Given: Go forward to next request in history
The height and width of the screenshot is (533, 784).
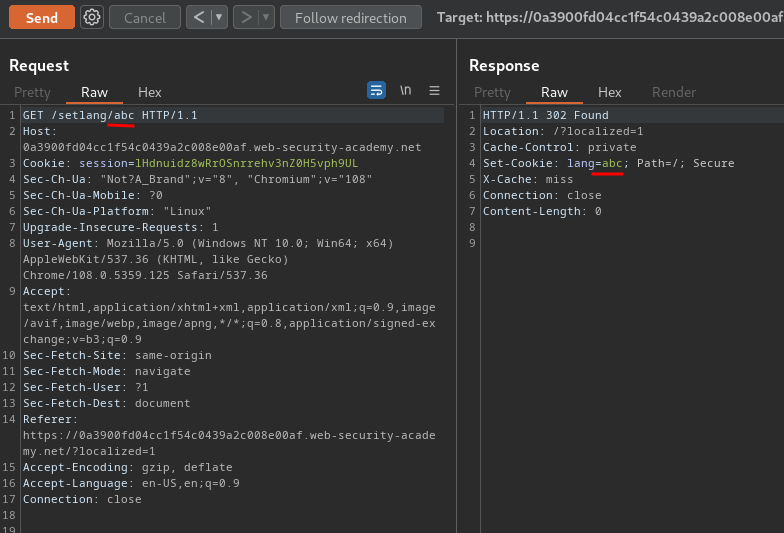Looking at the screenshot, I should pos(246,18).
